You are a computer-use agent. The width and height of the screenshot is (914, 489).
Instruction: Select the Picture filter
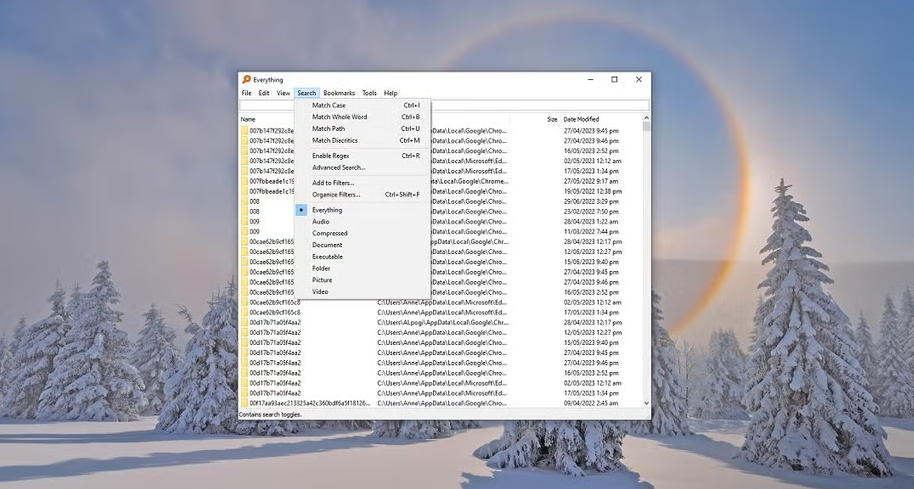click(x=363, y=280)
